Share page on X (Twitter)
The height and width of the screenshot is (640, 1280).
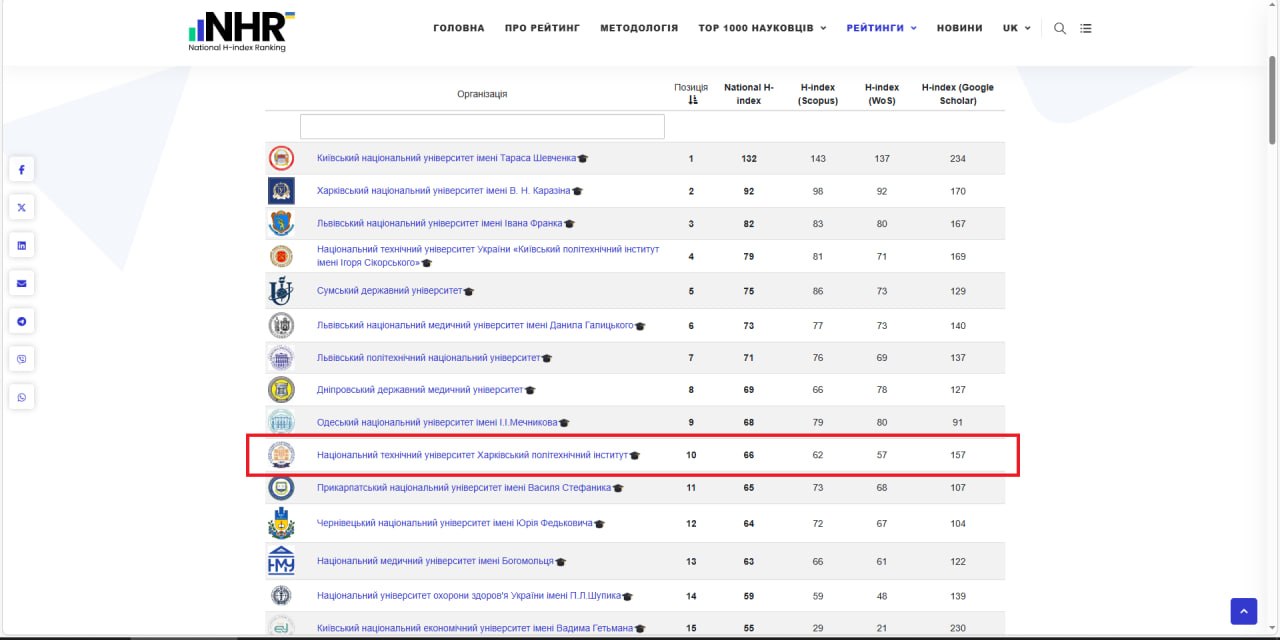(x=21, y=208)
